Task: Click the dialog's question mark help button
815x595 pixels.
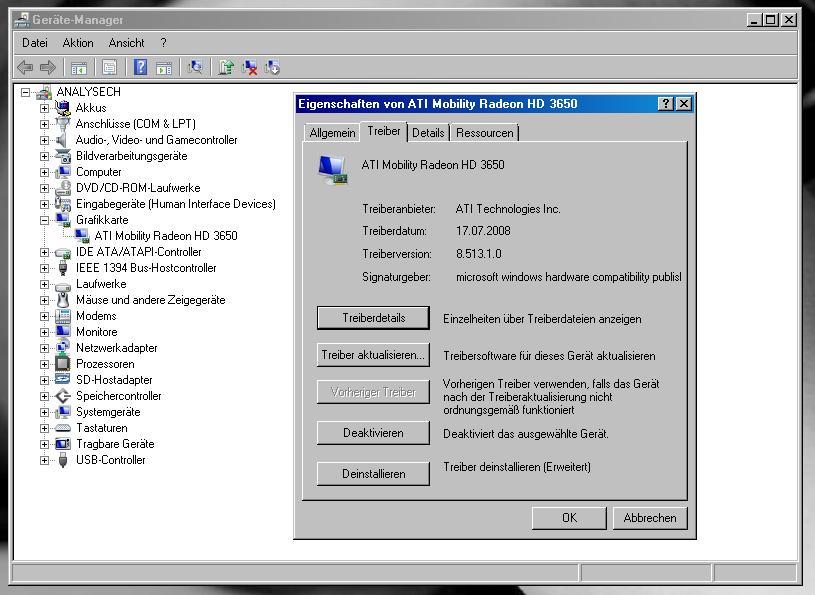Action: pyautogui.click(x=665, y=103)
